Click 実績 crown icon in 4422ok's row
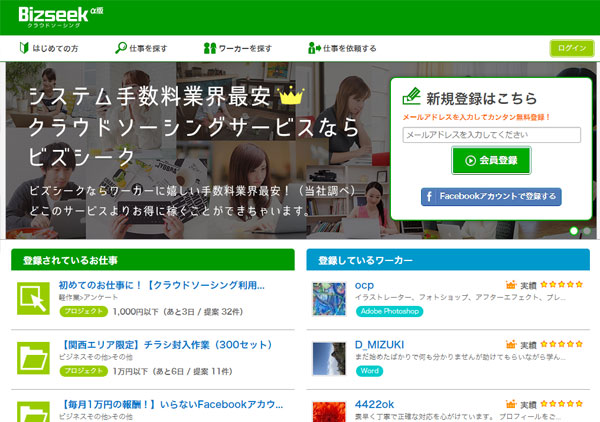Viewport: 600px width, 422px height. pos(511,404)
